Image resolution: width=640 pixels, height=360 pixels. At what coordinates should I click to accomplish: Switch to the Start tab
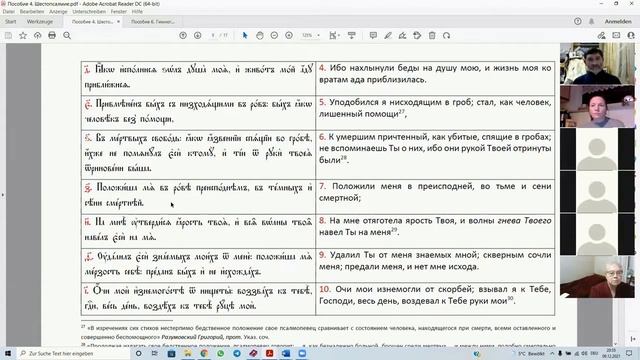[11, 21]
